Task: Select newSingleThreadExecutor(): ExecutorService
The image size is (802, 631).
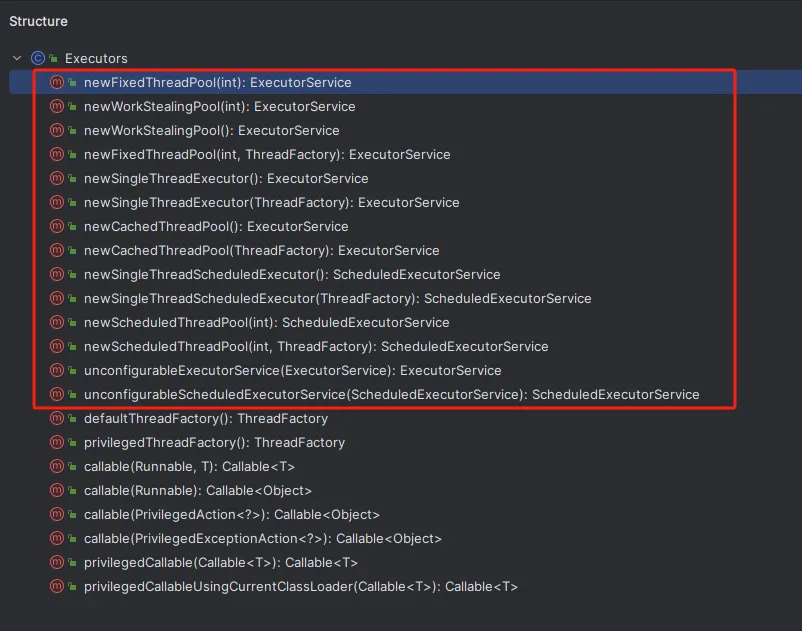Action: 226,178
